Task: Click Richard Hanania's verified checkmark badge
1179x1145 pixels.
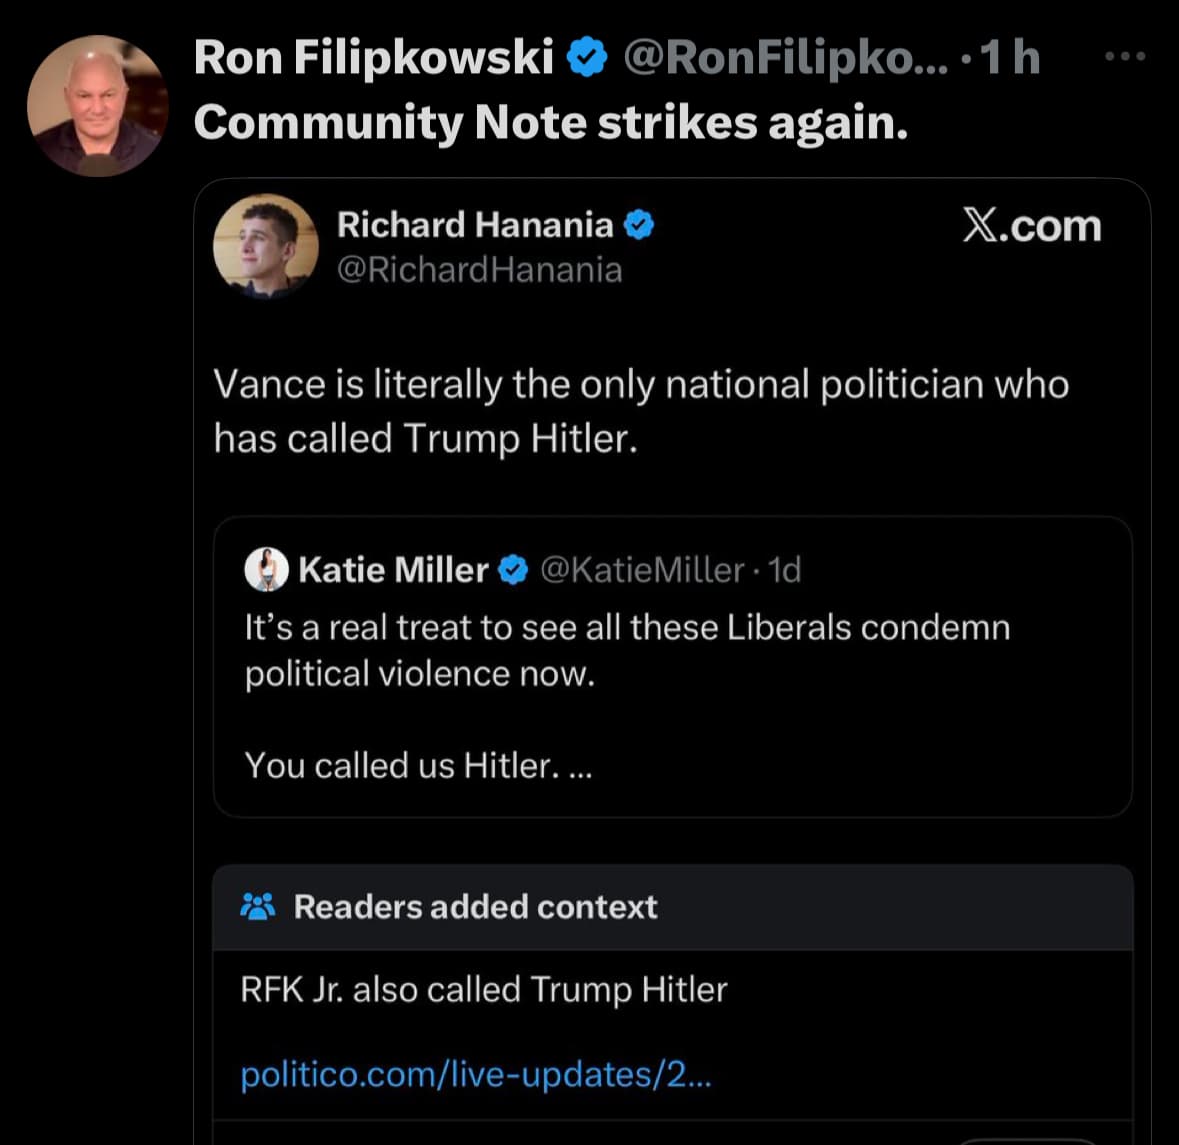Action: (639, 225)
